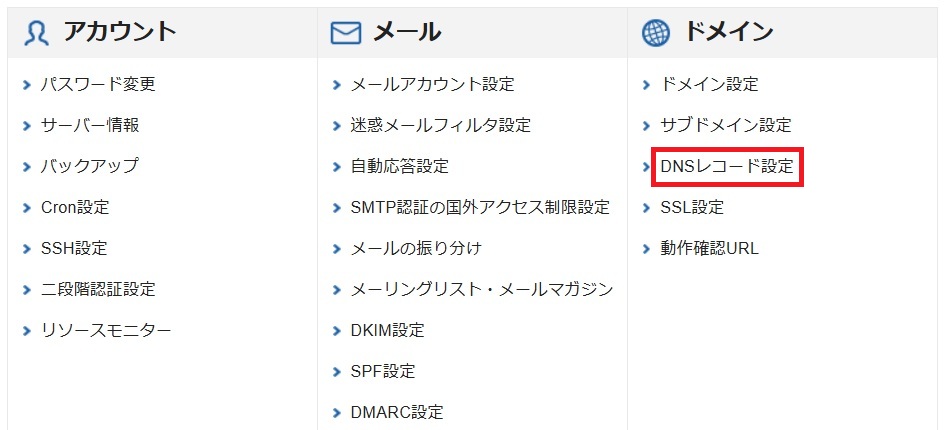Viewport: 945px width, 430px height.
Task: Click the アカウント person icon
Action: pos(36,33)
